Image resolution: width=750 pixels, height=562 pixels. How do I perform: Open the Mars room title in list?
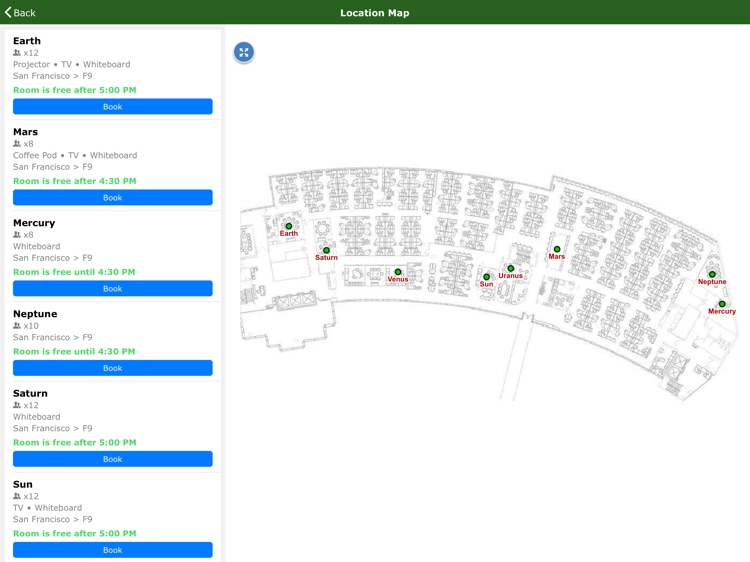click(x=25, y=132)
